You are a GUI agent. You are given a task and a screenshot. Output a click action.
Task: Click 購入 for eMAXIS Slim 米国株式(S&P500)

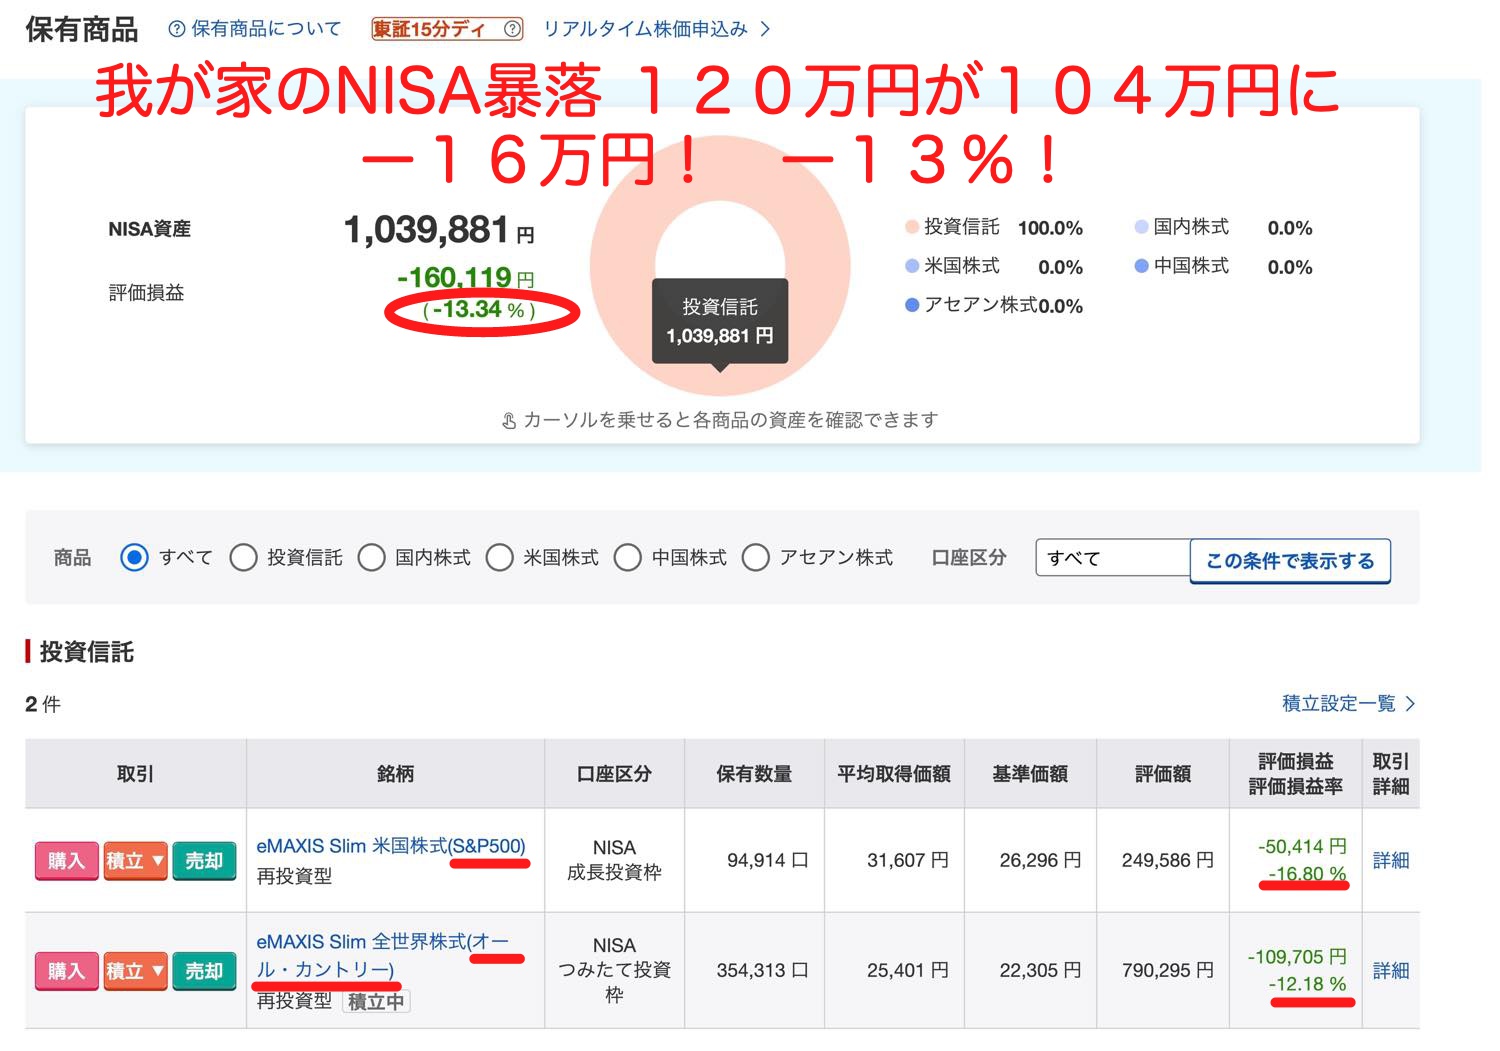coord(66,860)
